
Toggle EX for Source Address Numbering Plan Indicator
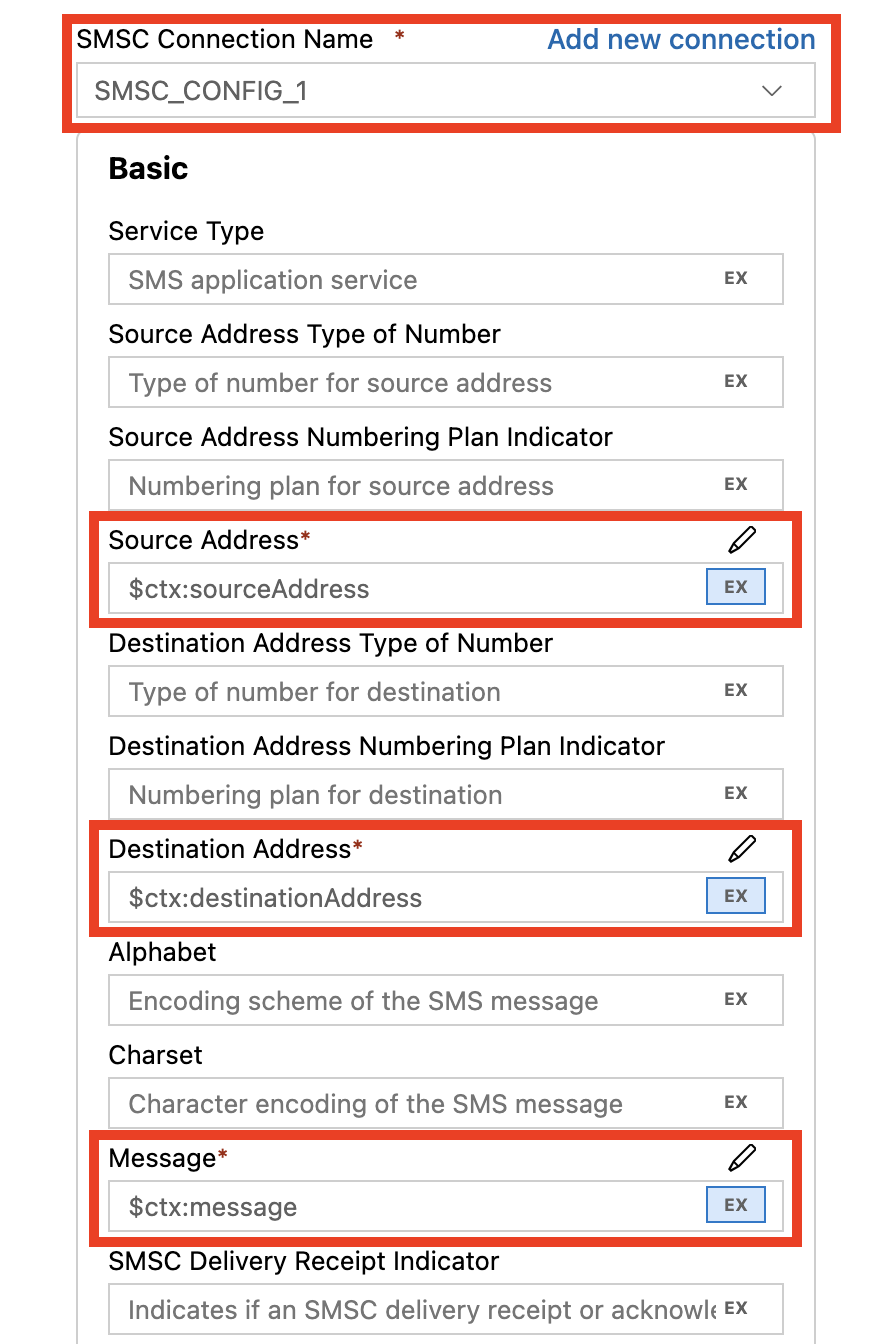(x=736, y=485)
